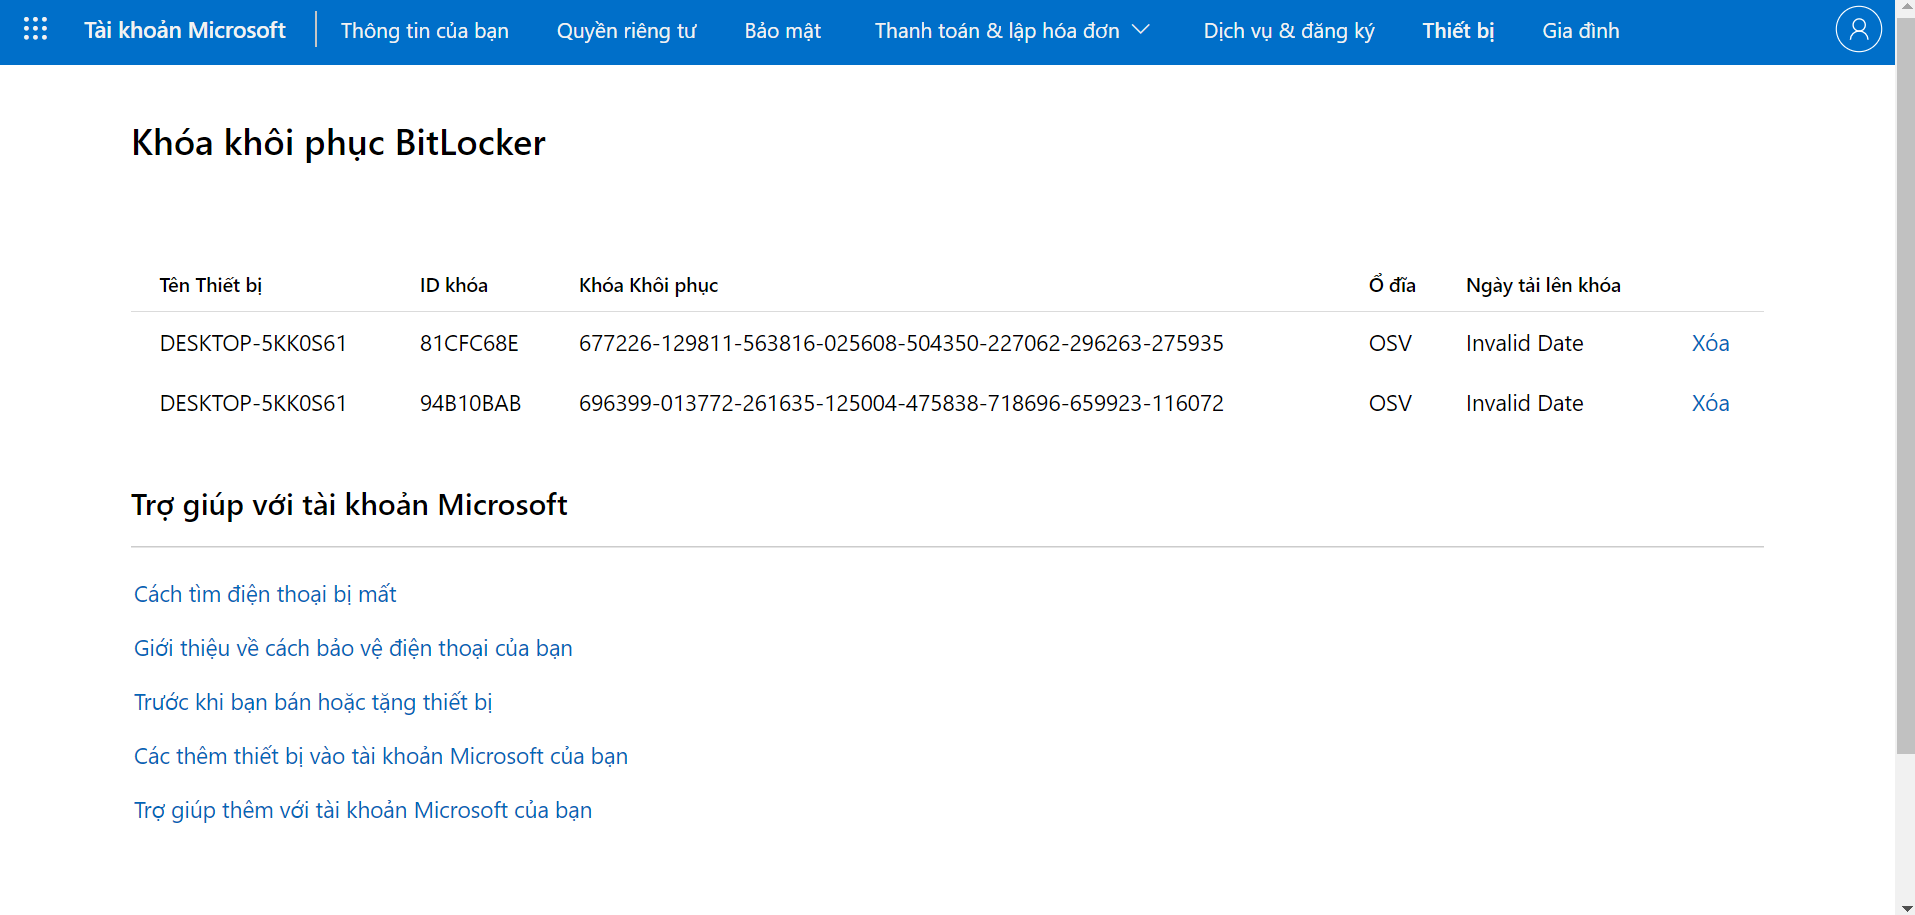Click ID khóa column header

click(x=454, y=285)
